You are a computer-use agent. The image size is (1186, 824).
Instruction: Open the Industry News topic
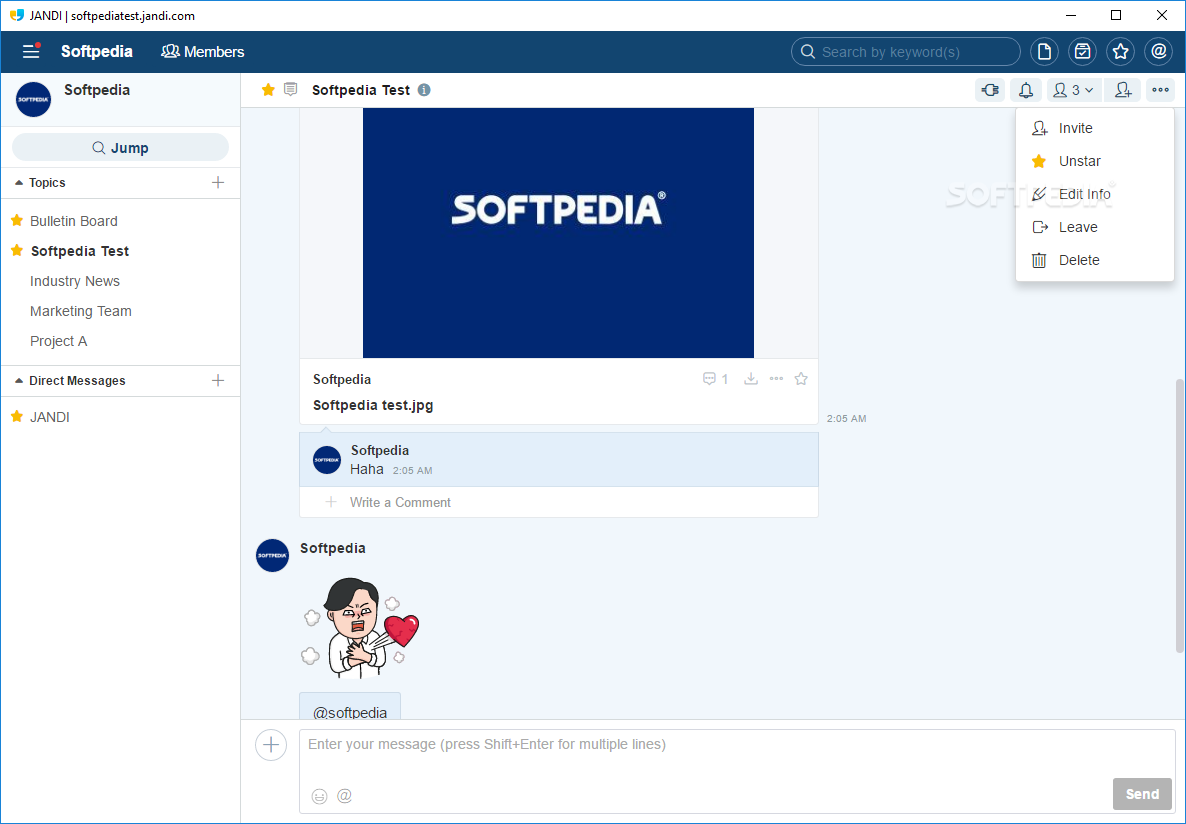74,281
